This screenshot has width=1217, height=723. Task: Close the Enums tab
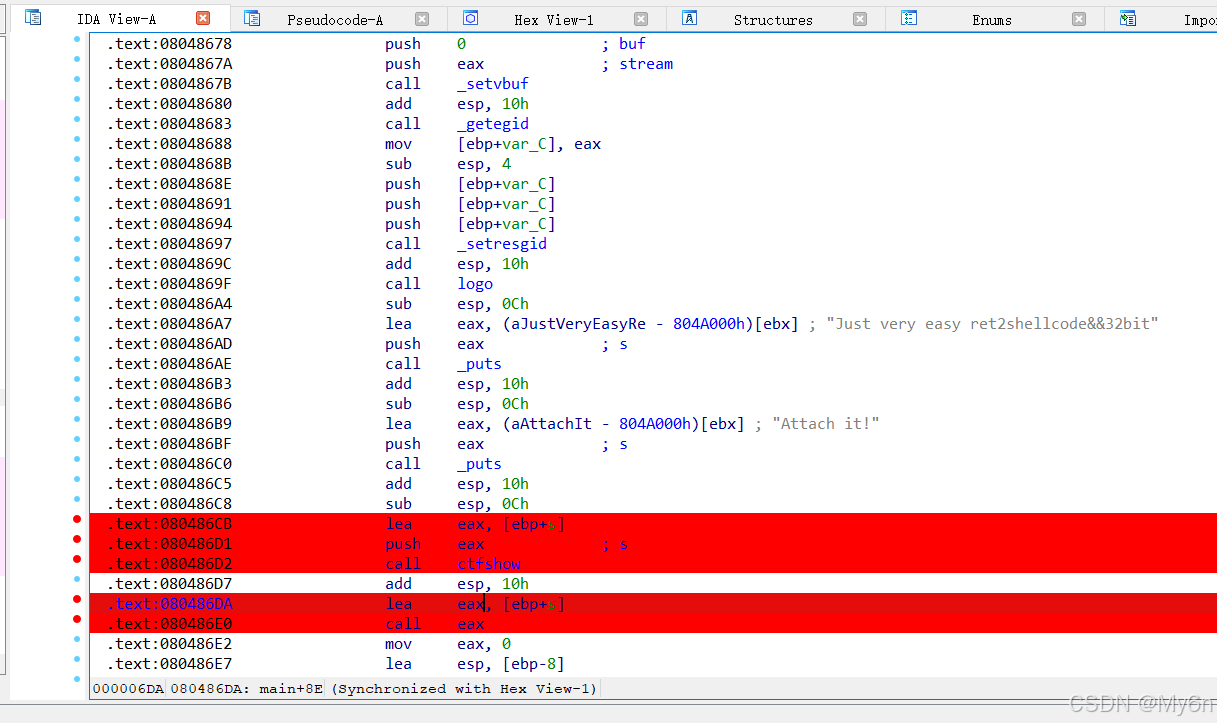click(x=1079, y=18)
